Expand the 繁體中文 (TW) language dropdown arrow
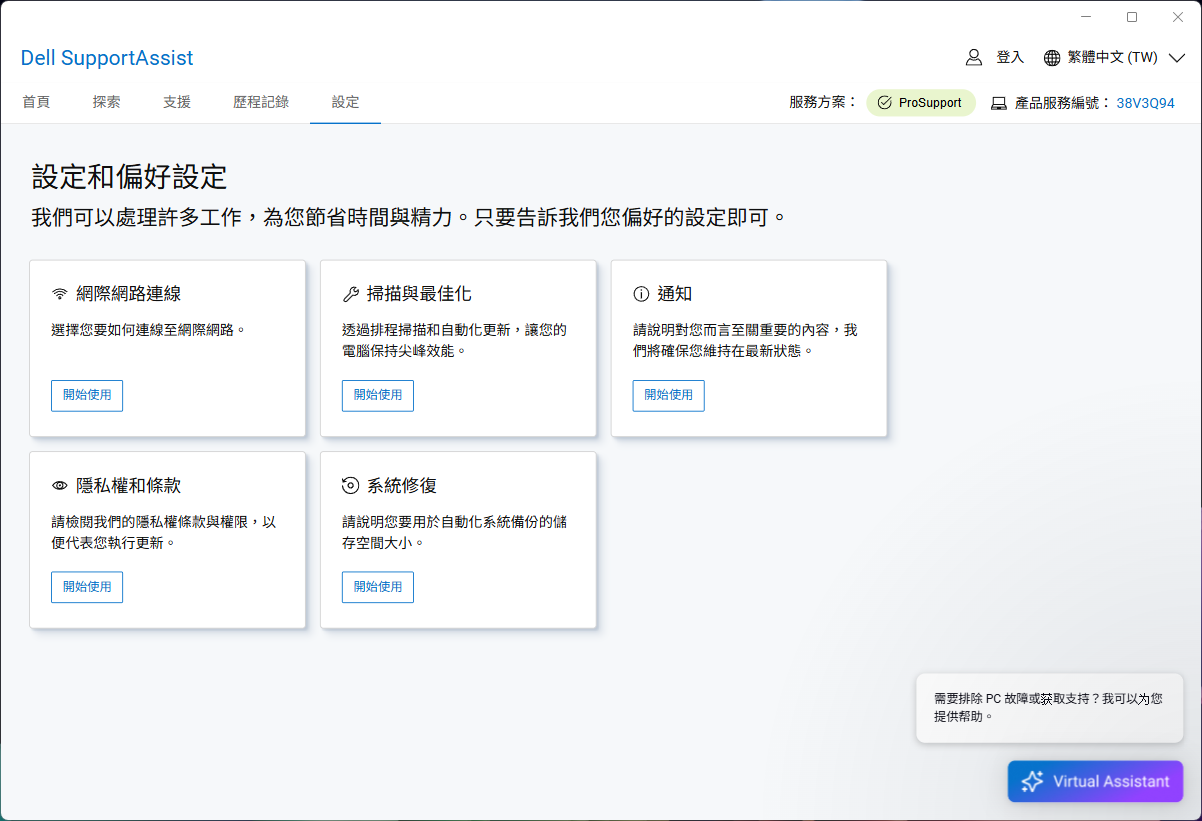 [1176, 58]
